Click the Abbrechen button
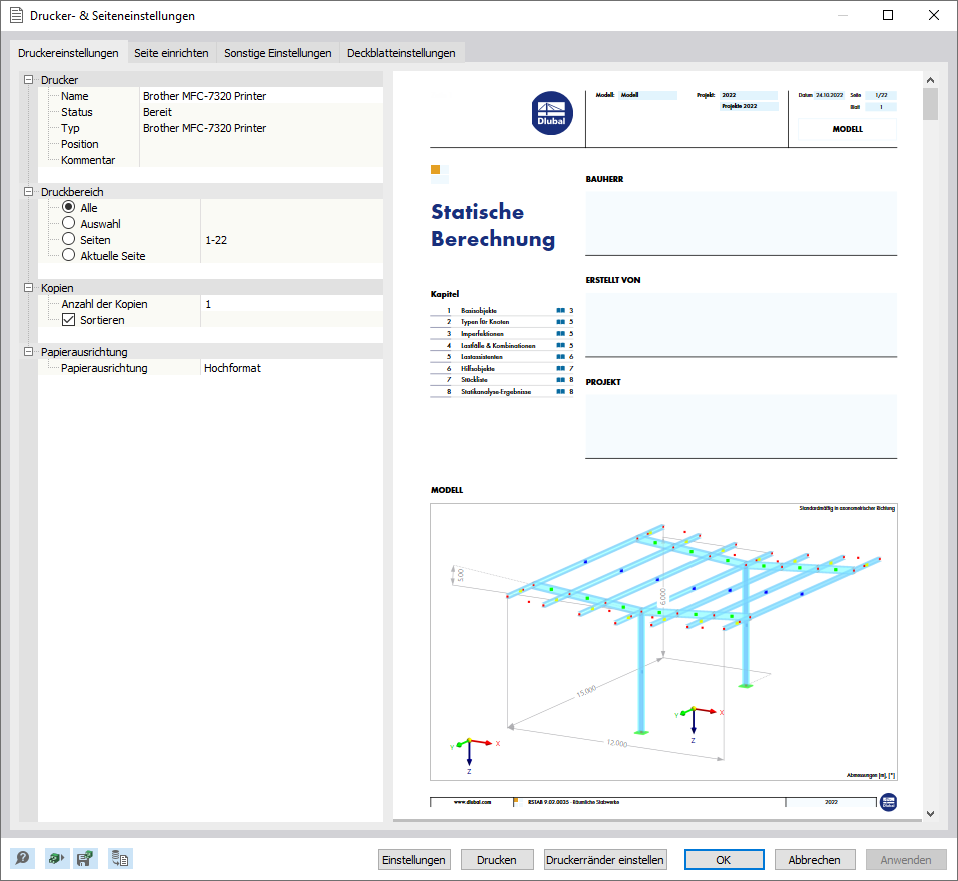The width and height of the screenshot is (958, 881). coord(814,860)
